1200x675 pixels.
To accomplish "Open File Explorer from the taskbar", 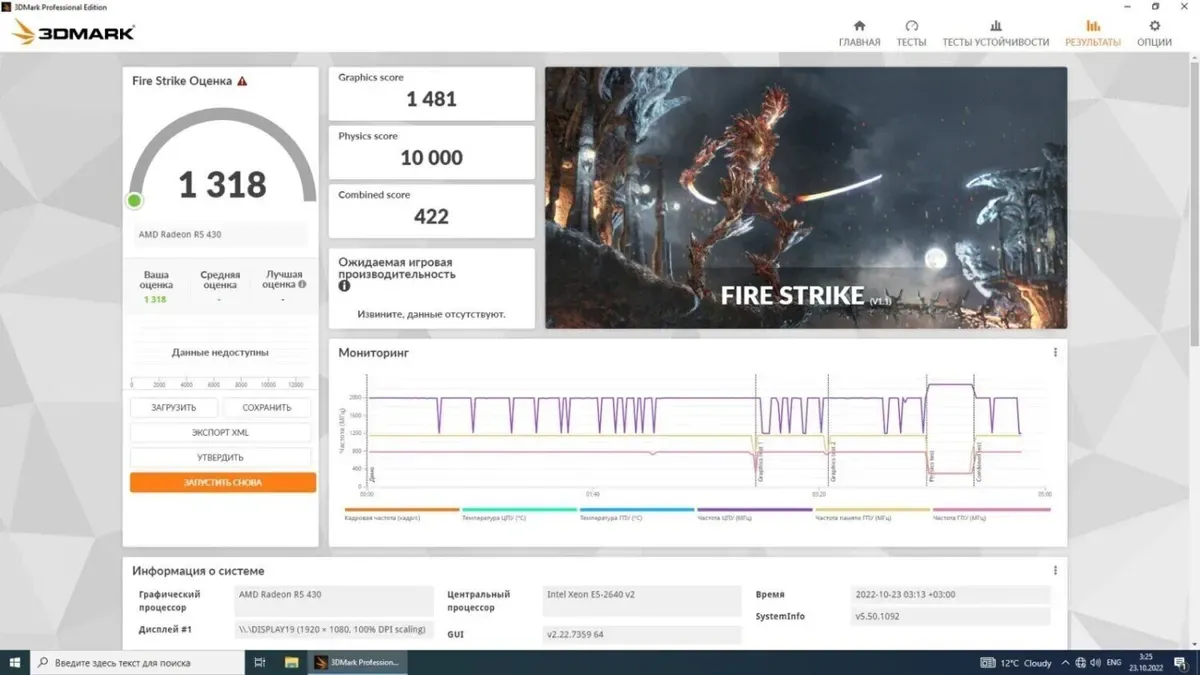I will (291, 662).
